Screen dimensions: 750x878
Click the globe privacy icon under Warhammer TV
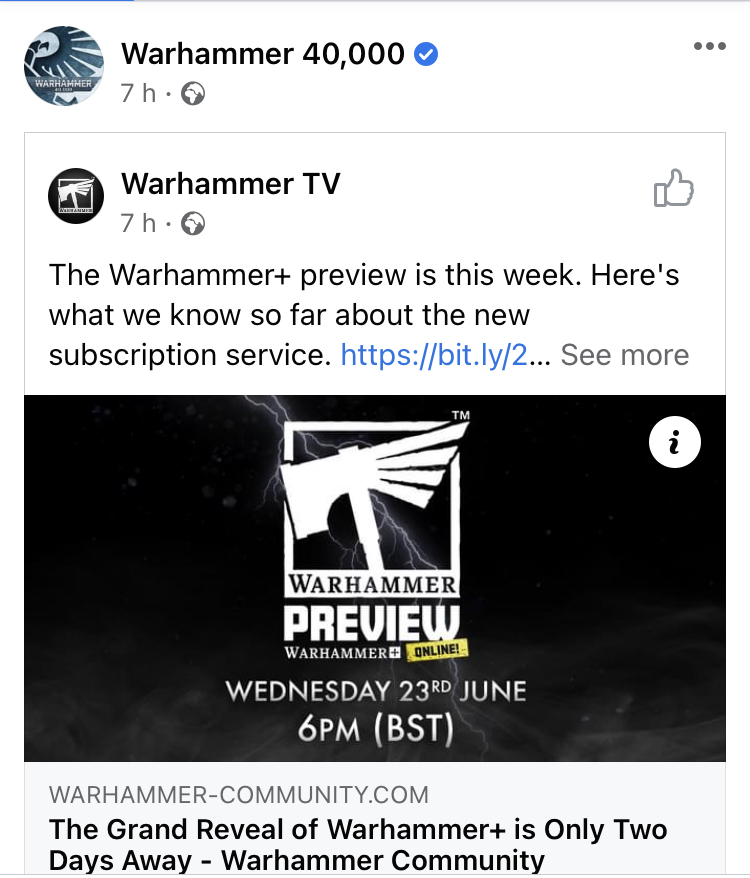click(193, 224)
